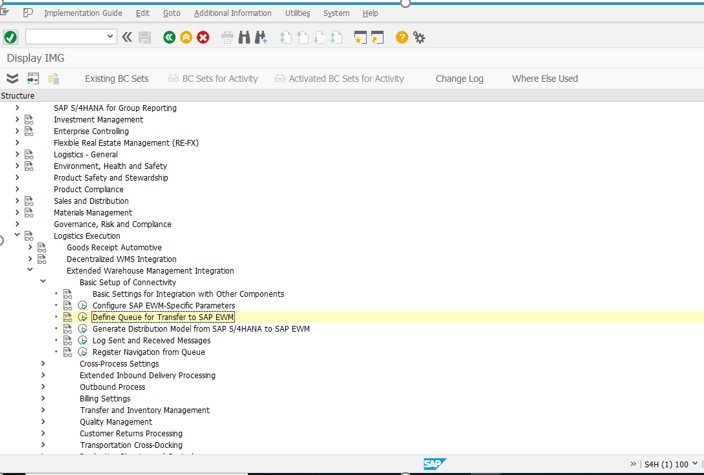Click execute icon for Define Queue for Transfer
Image resolution: width=704 pixels, height=475 pixels.
83,317
